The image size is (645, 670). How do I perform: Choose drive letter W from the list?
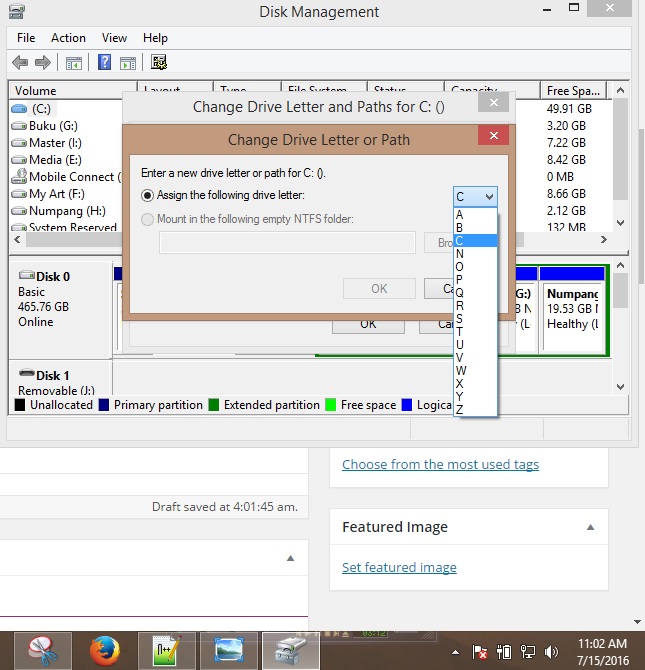[x=475, y=370]
